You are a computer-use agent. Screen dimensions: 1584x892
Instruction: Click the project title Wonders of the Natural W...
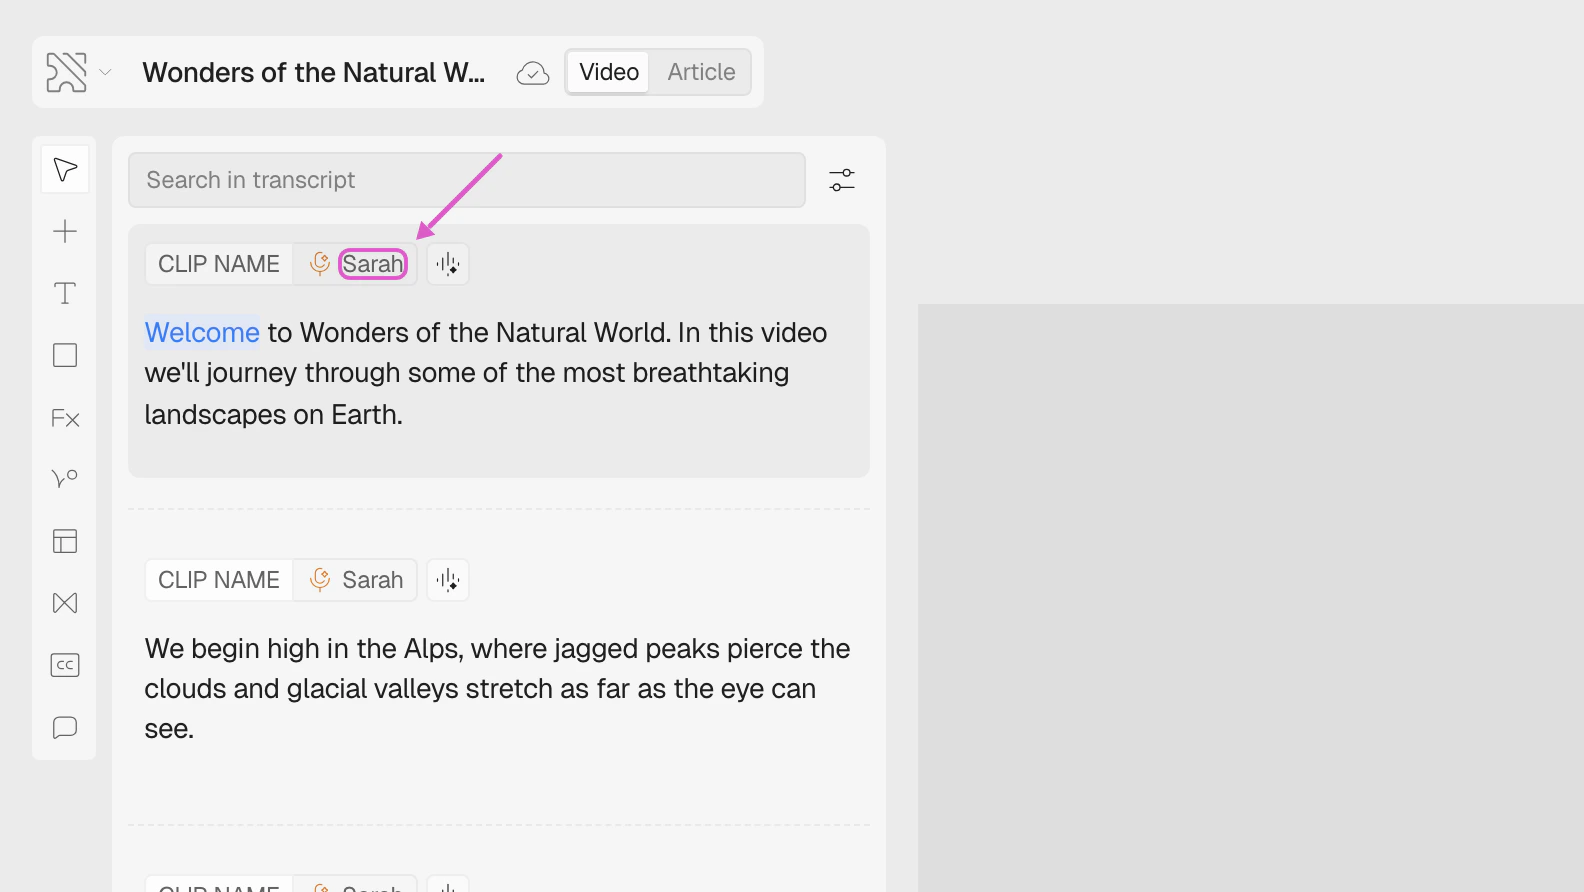coord(313,72)
